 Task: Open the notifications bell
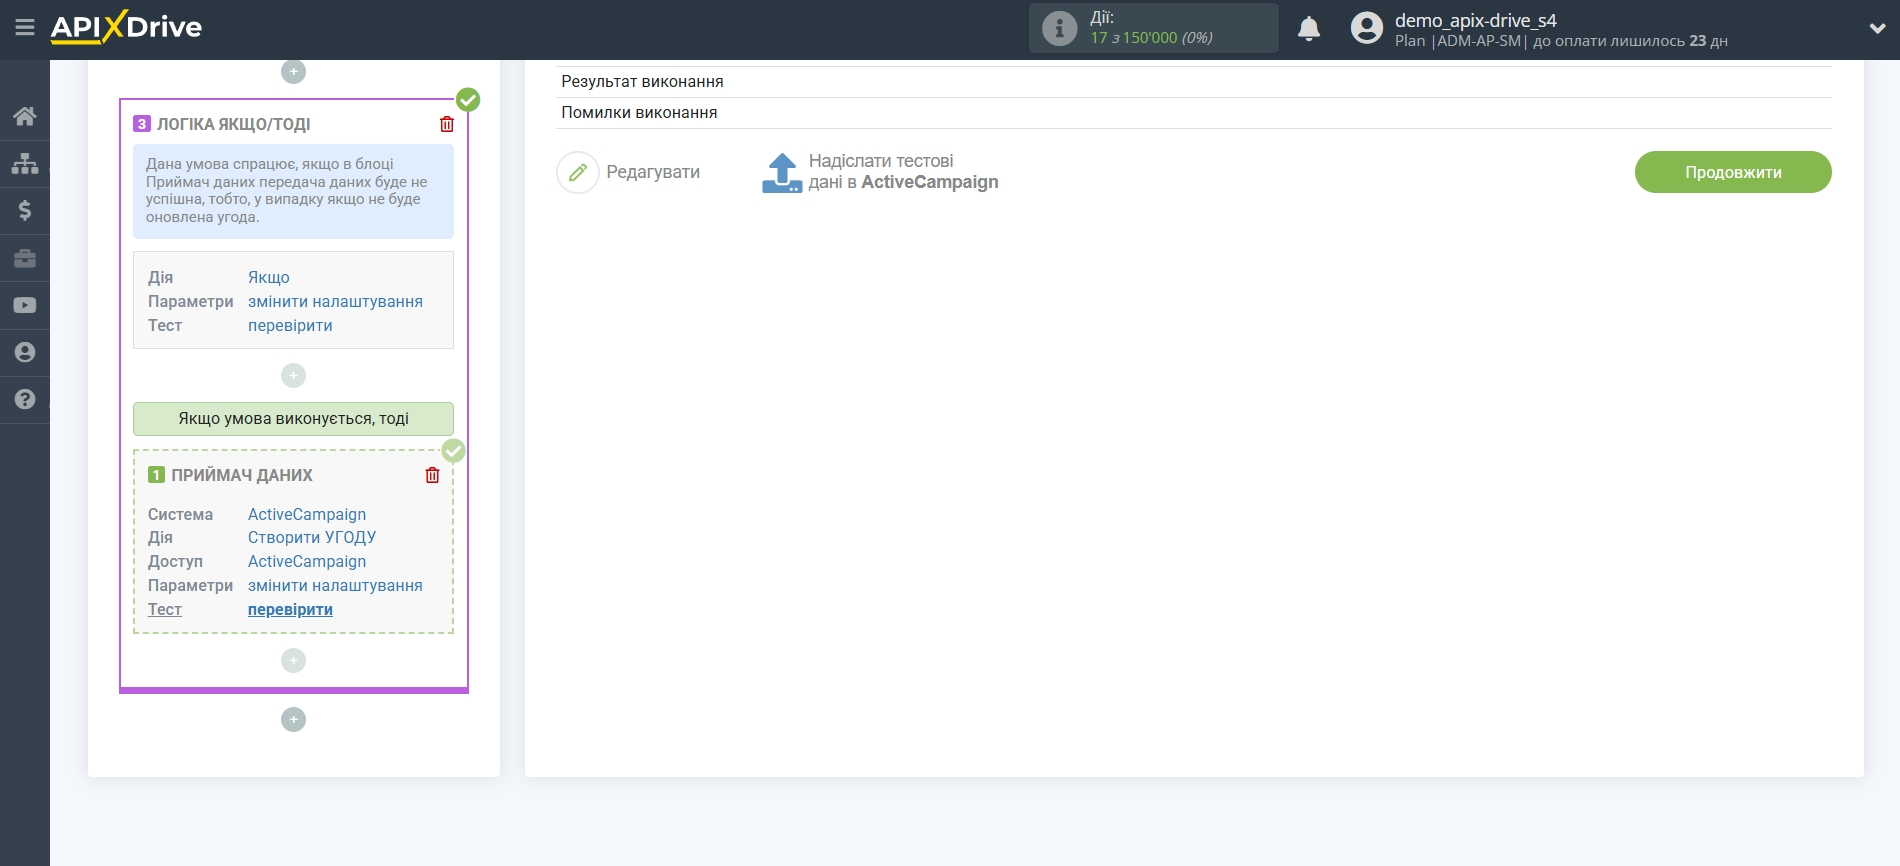click(1309, 28)
